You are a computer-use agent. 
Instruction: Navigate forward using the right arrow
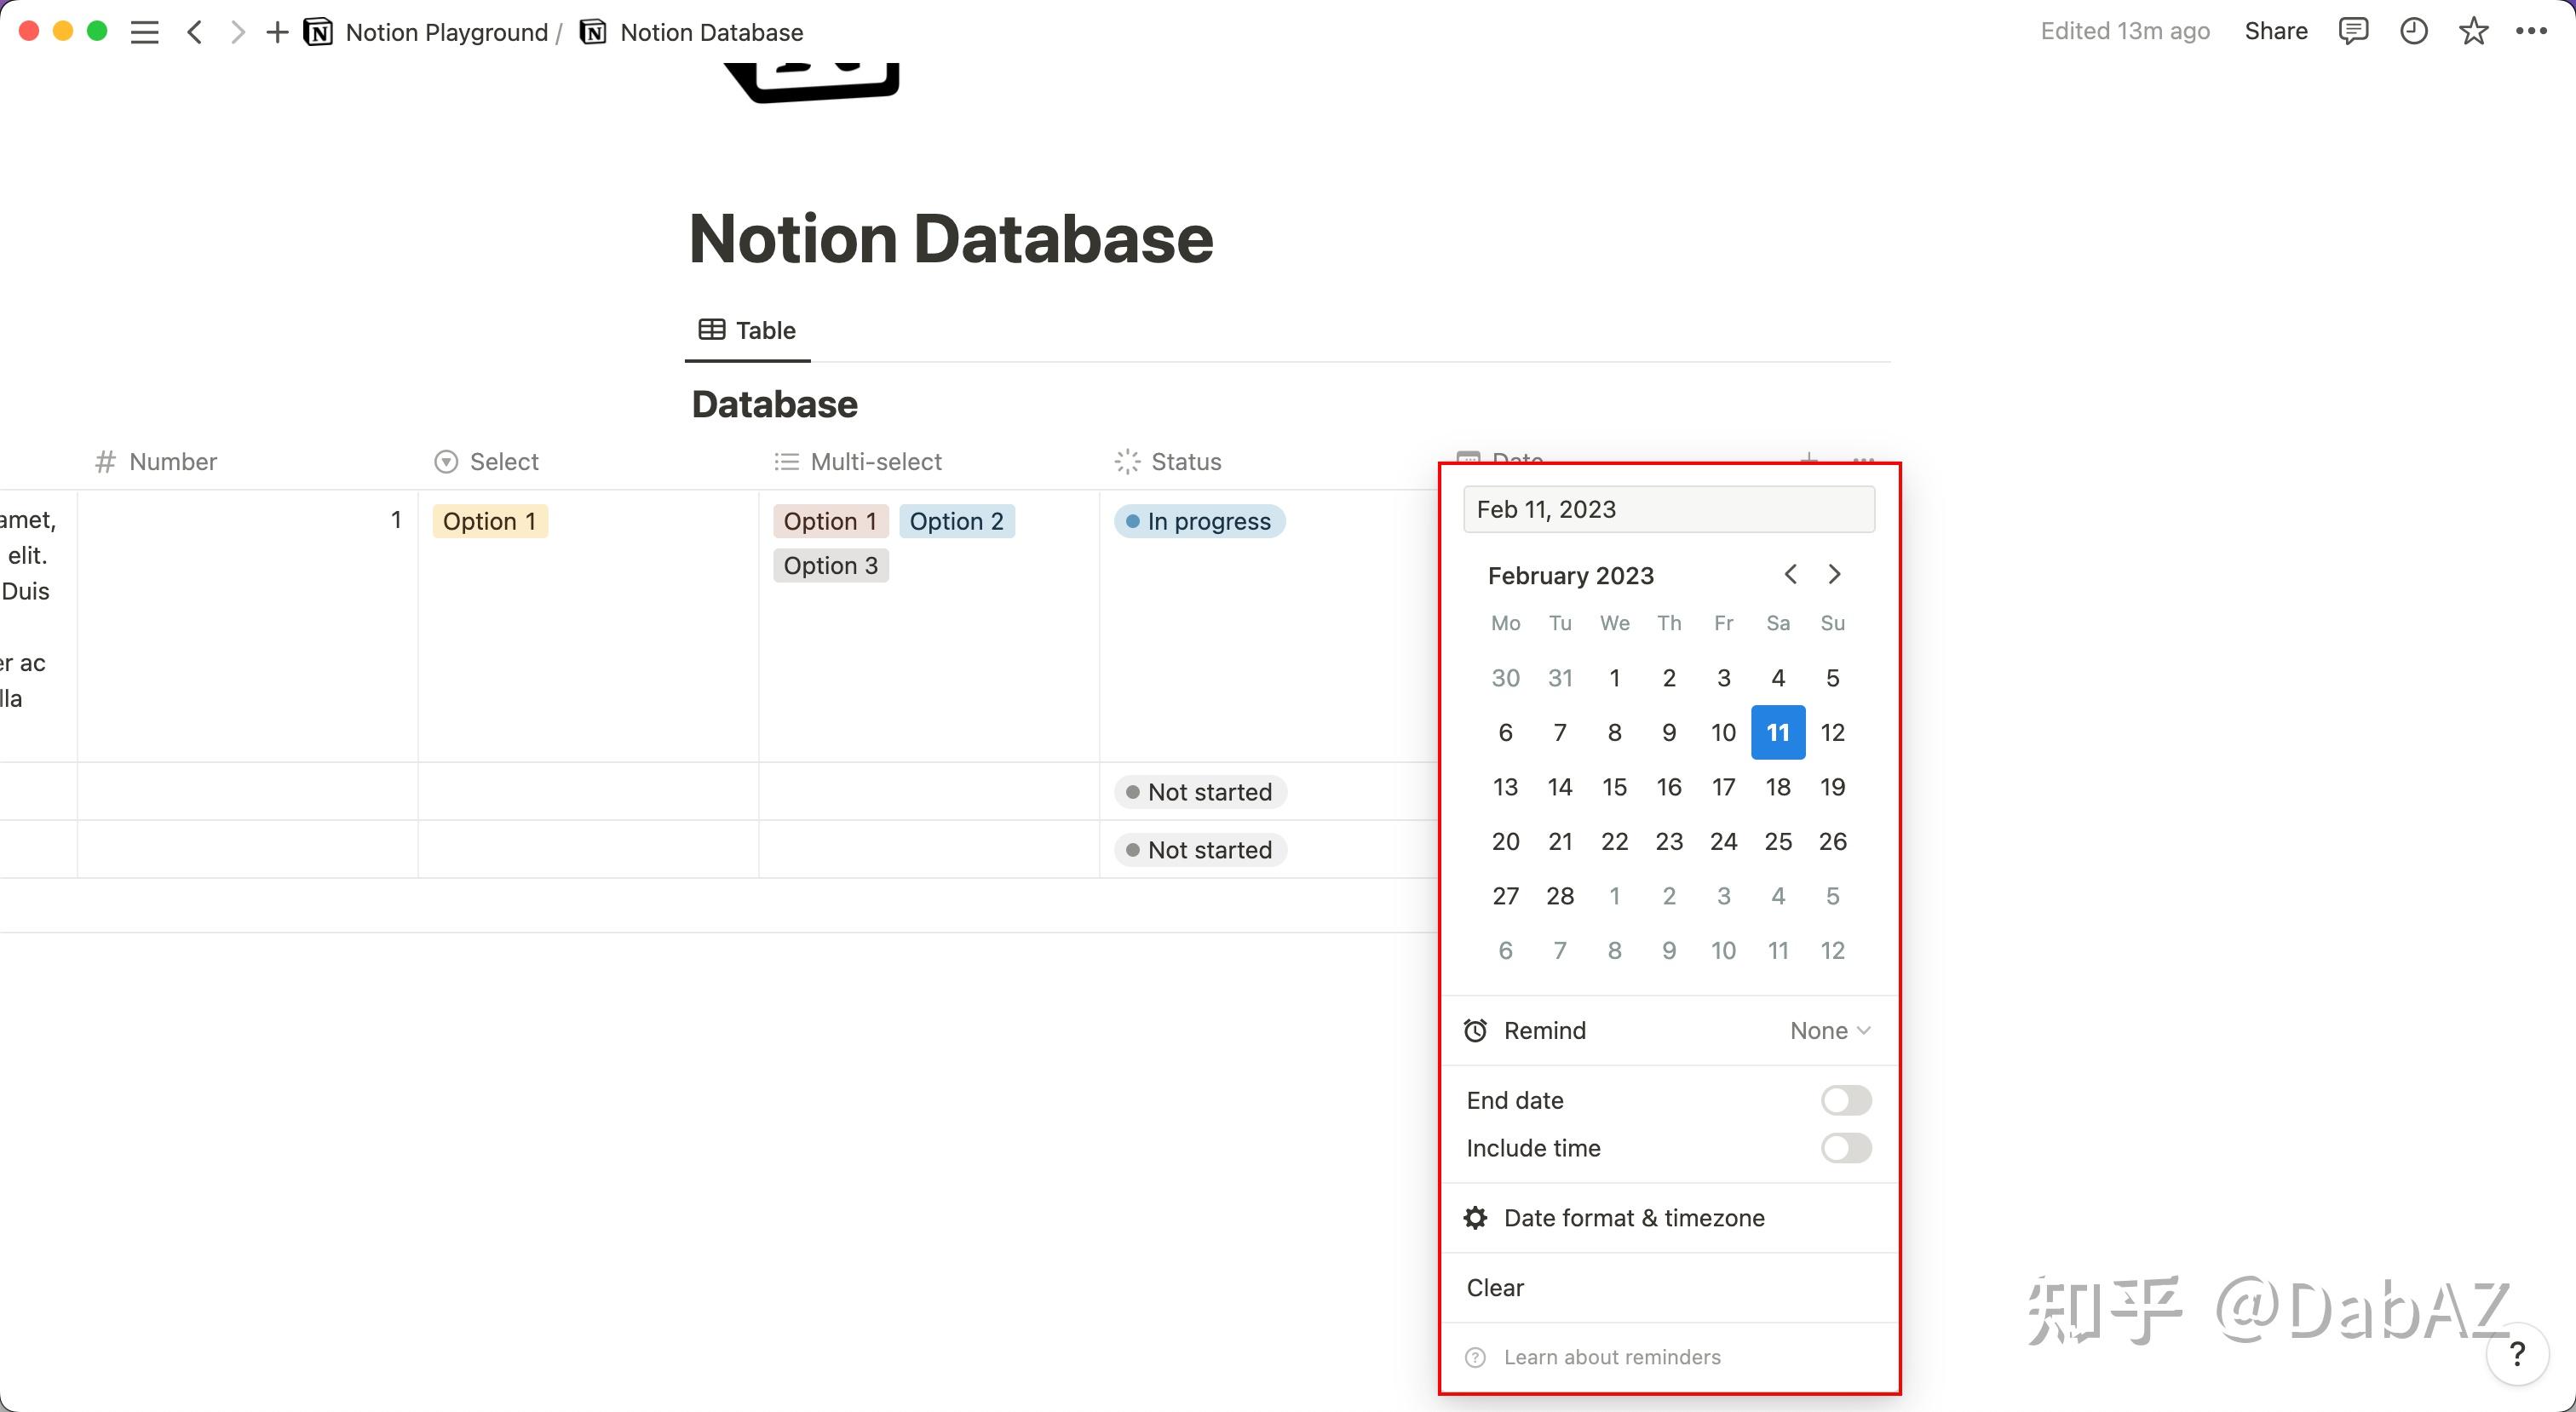[237, 31]
